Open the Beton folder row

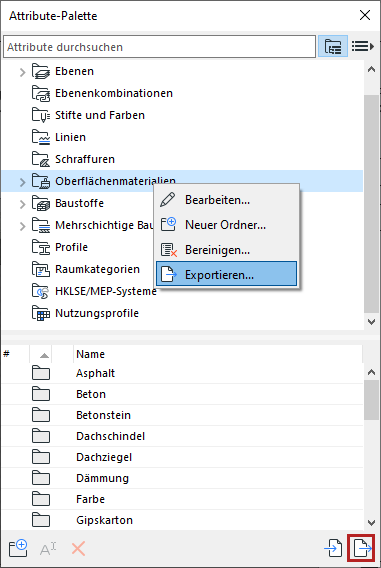coord(182,394)
